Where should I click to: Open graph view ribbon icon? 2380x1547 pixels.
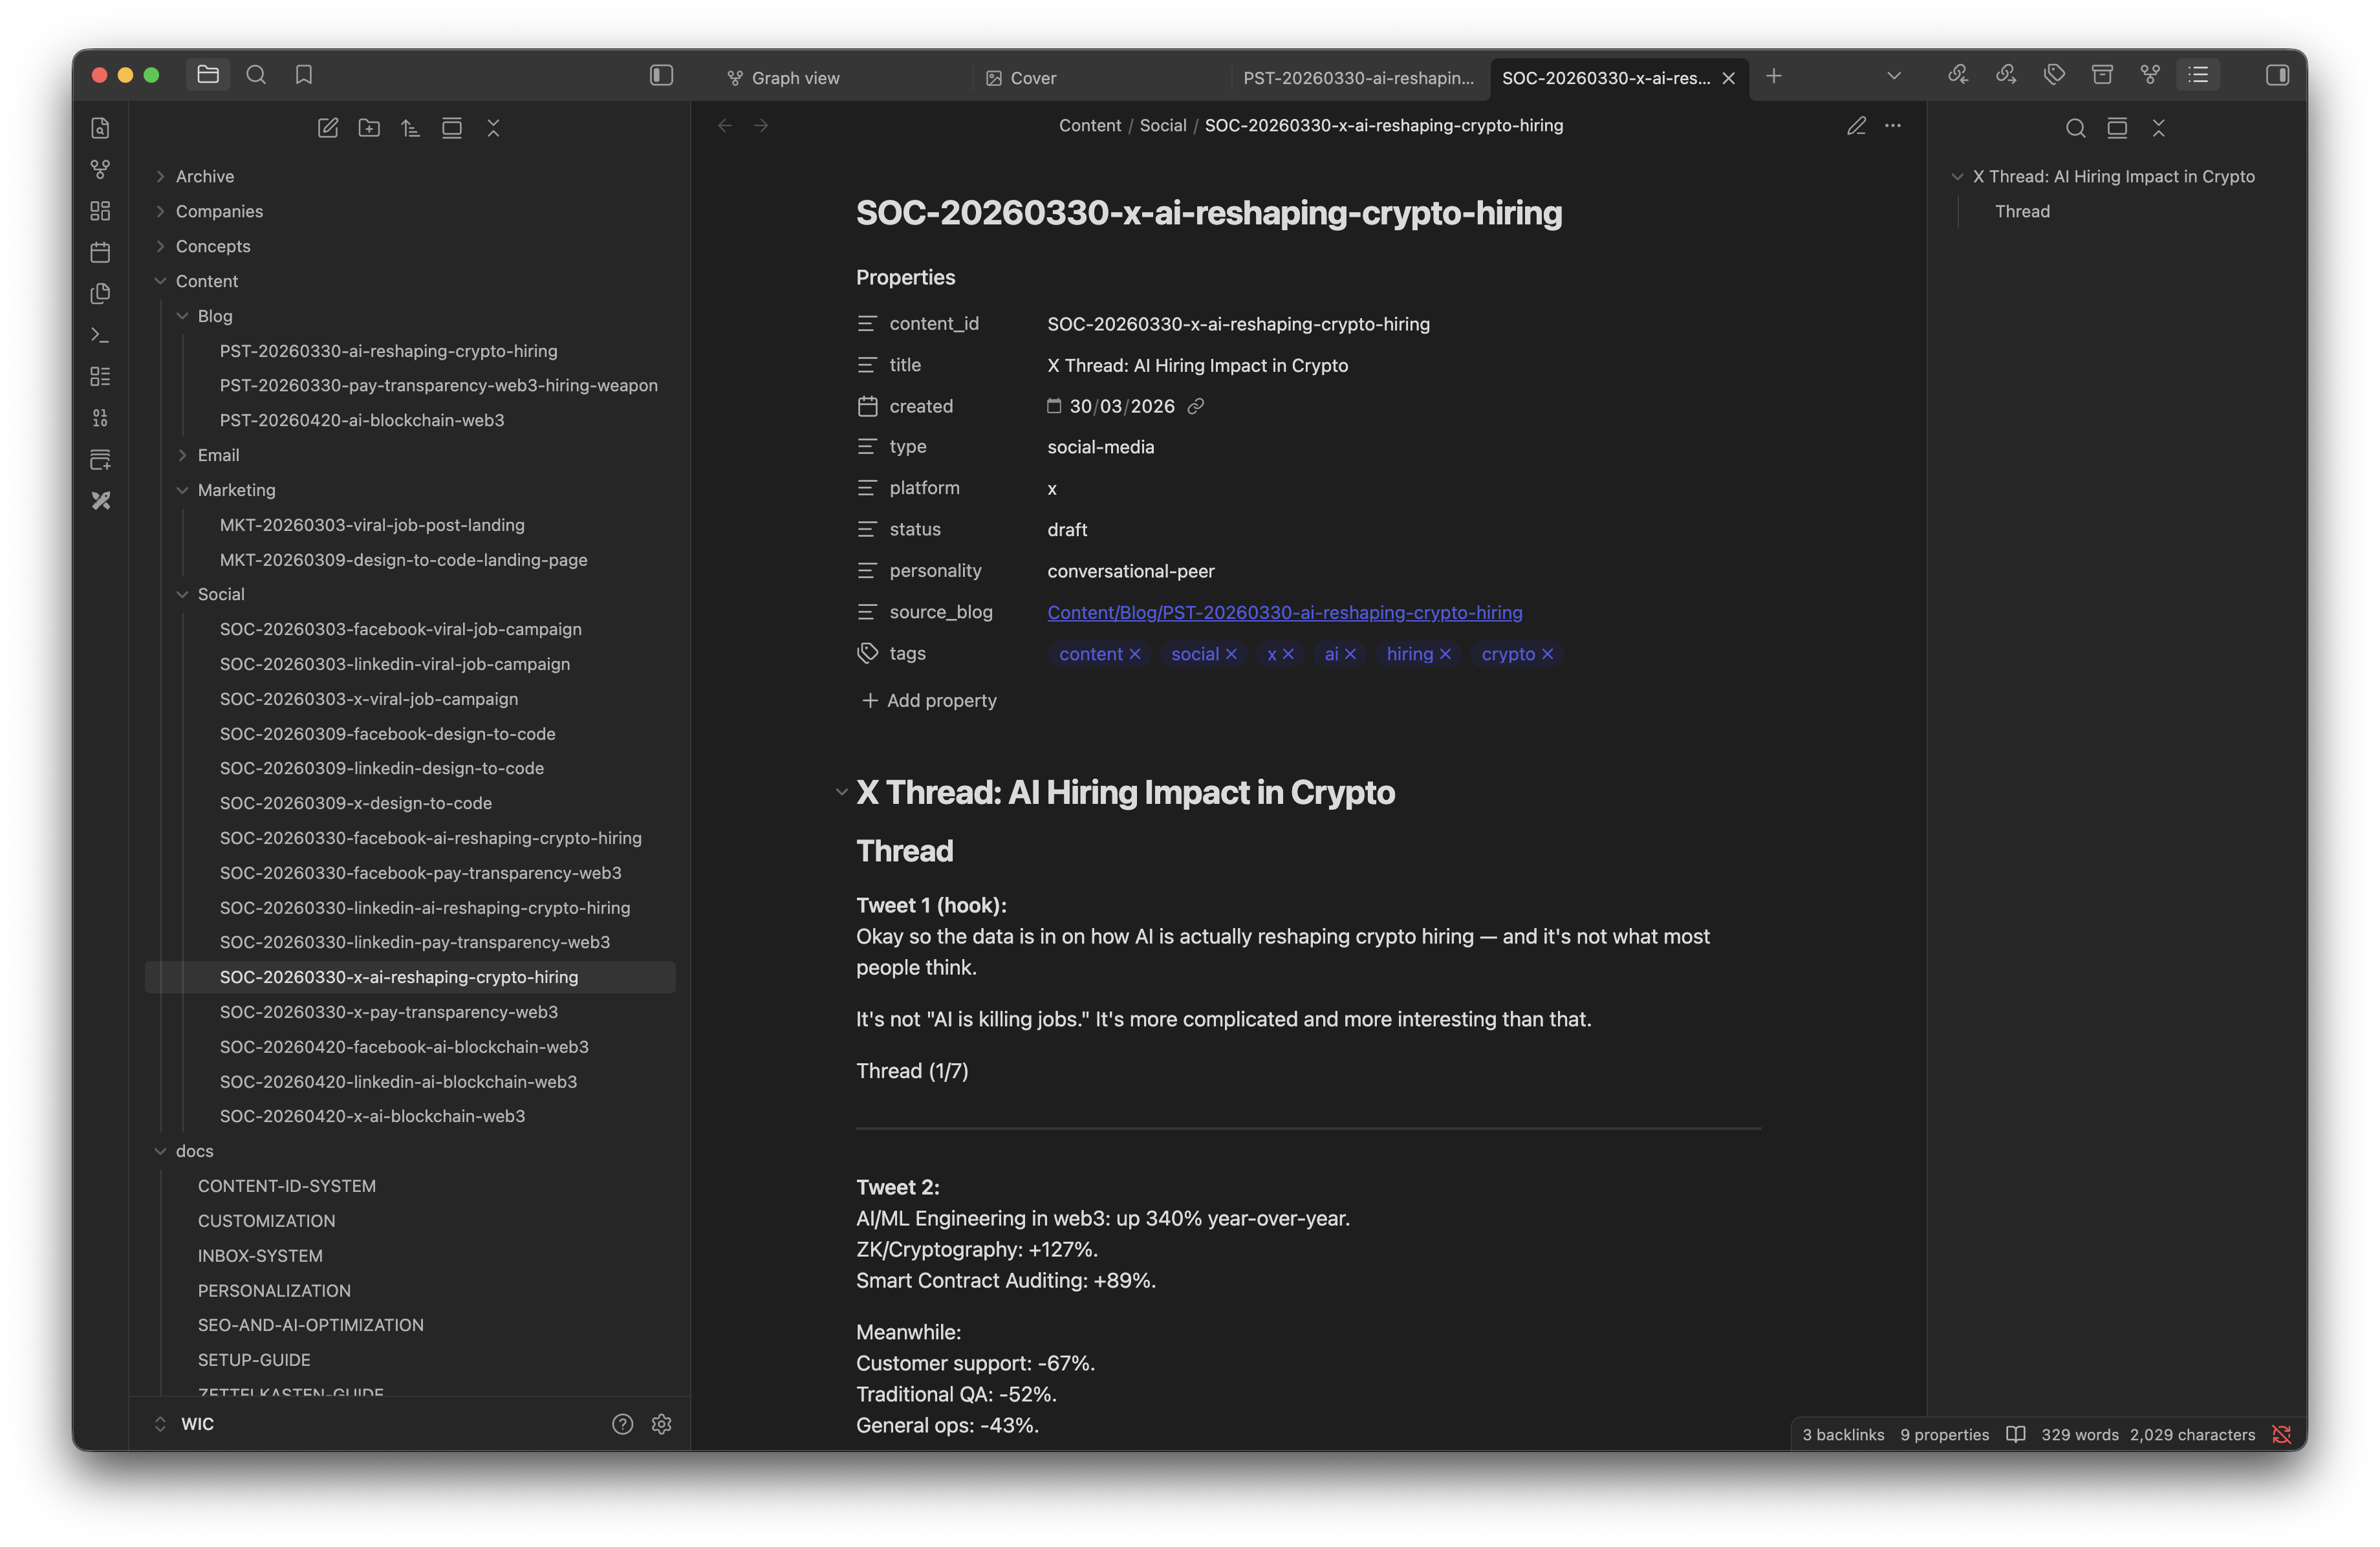[100, 170]
